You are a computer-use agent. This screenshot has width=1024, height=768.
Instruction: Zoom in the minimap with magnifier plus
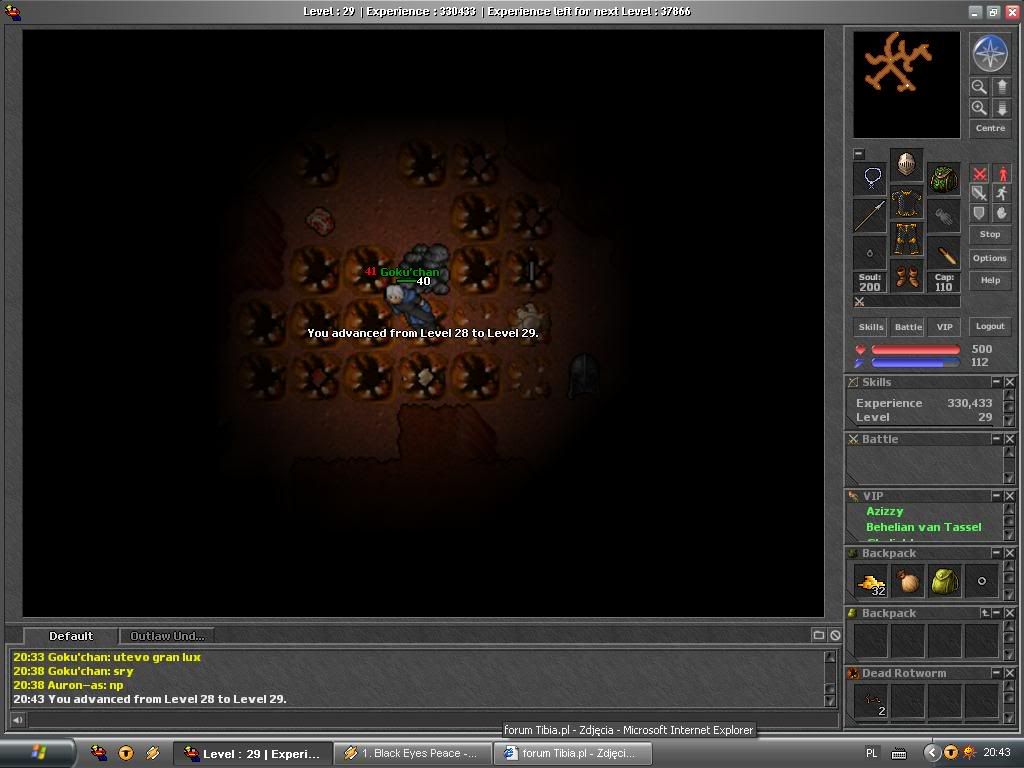coord(979,108)
